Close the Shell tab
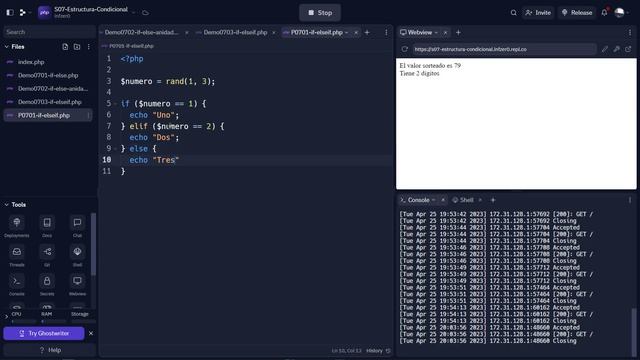Screen dimensions: 640x360 pos(480,200)
